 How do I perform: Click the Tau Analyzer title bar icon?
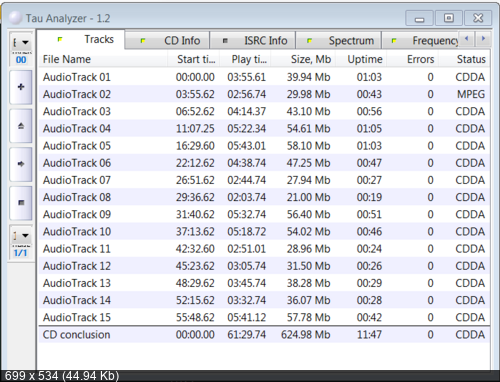15,18
